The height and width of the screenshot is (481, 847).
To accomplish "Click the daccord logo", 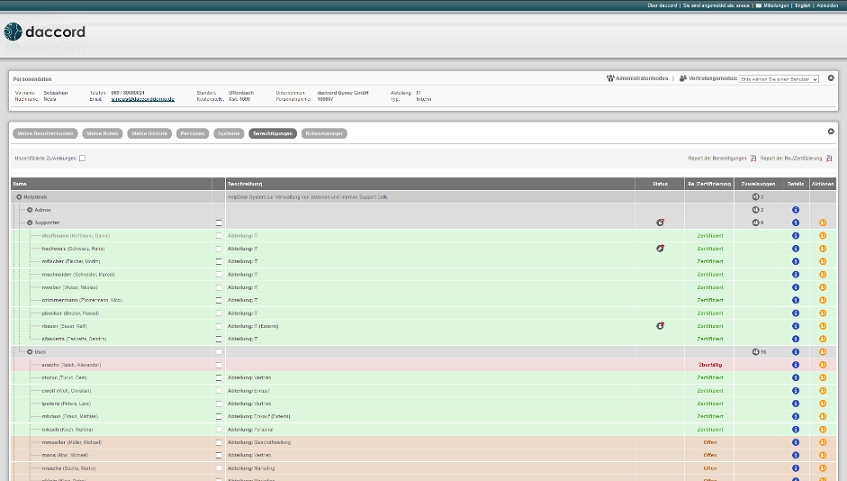I will [45, 32].
